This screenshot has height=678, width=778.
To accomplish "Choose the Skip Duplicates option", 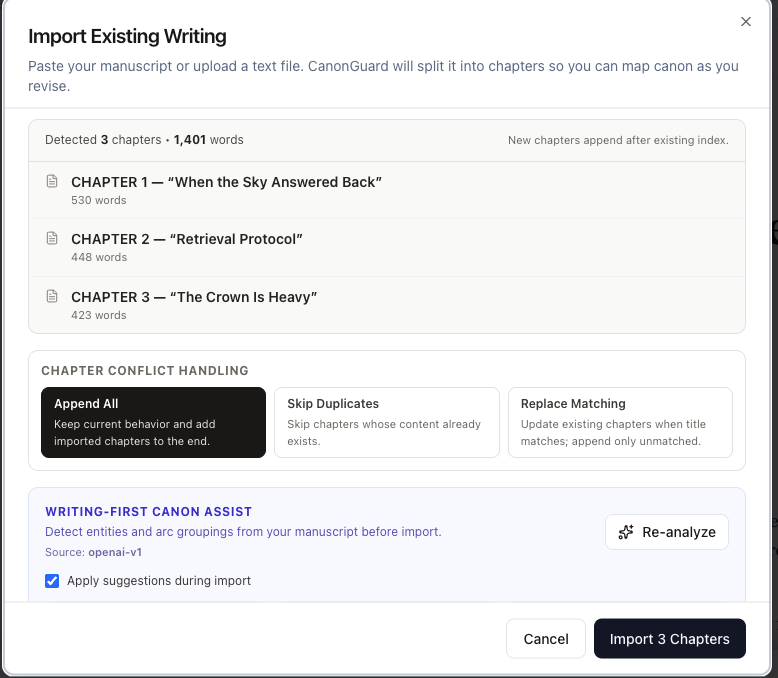I will [x=387, y=422].
